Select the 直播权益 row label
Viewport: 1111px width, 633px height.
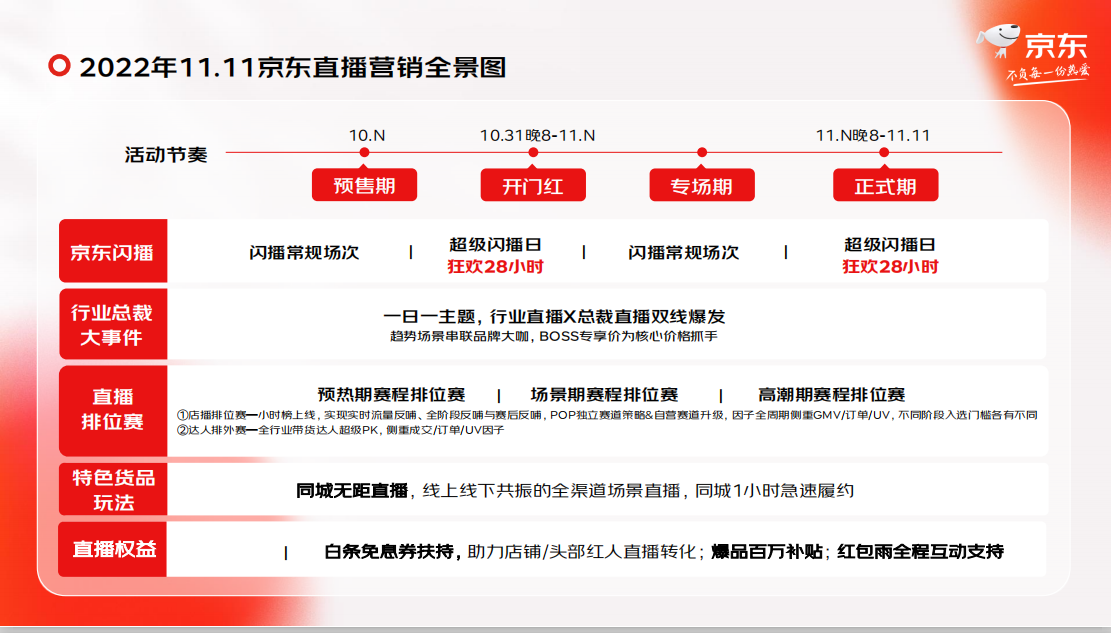point(112,549)
